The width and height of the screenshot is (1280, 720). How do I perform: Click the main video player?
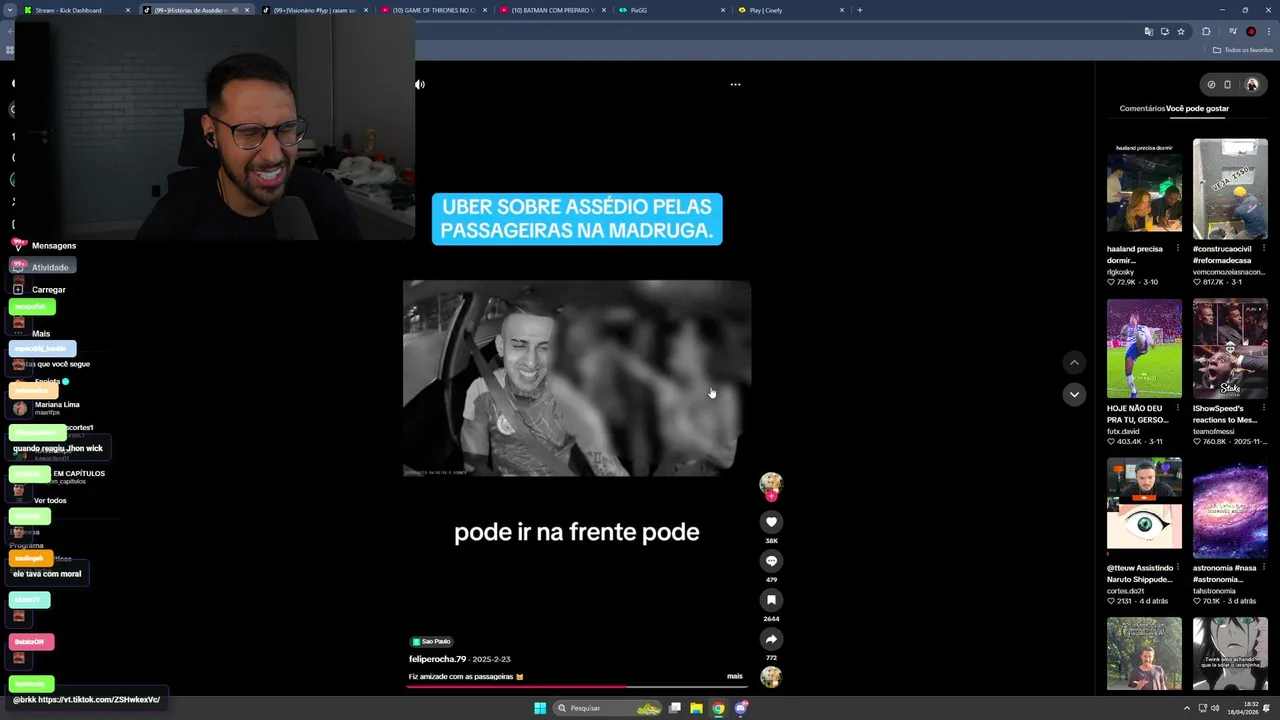click(x=577, y=378)
